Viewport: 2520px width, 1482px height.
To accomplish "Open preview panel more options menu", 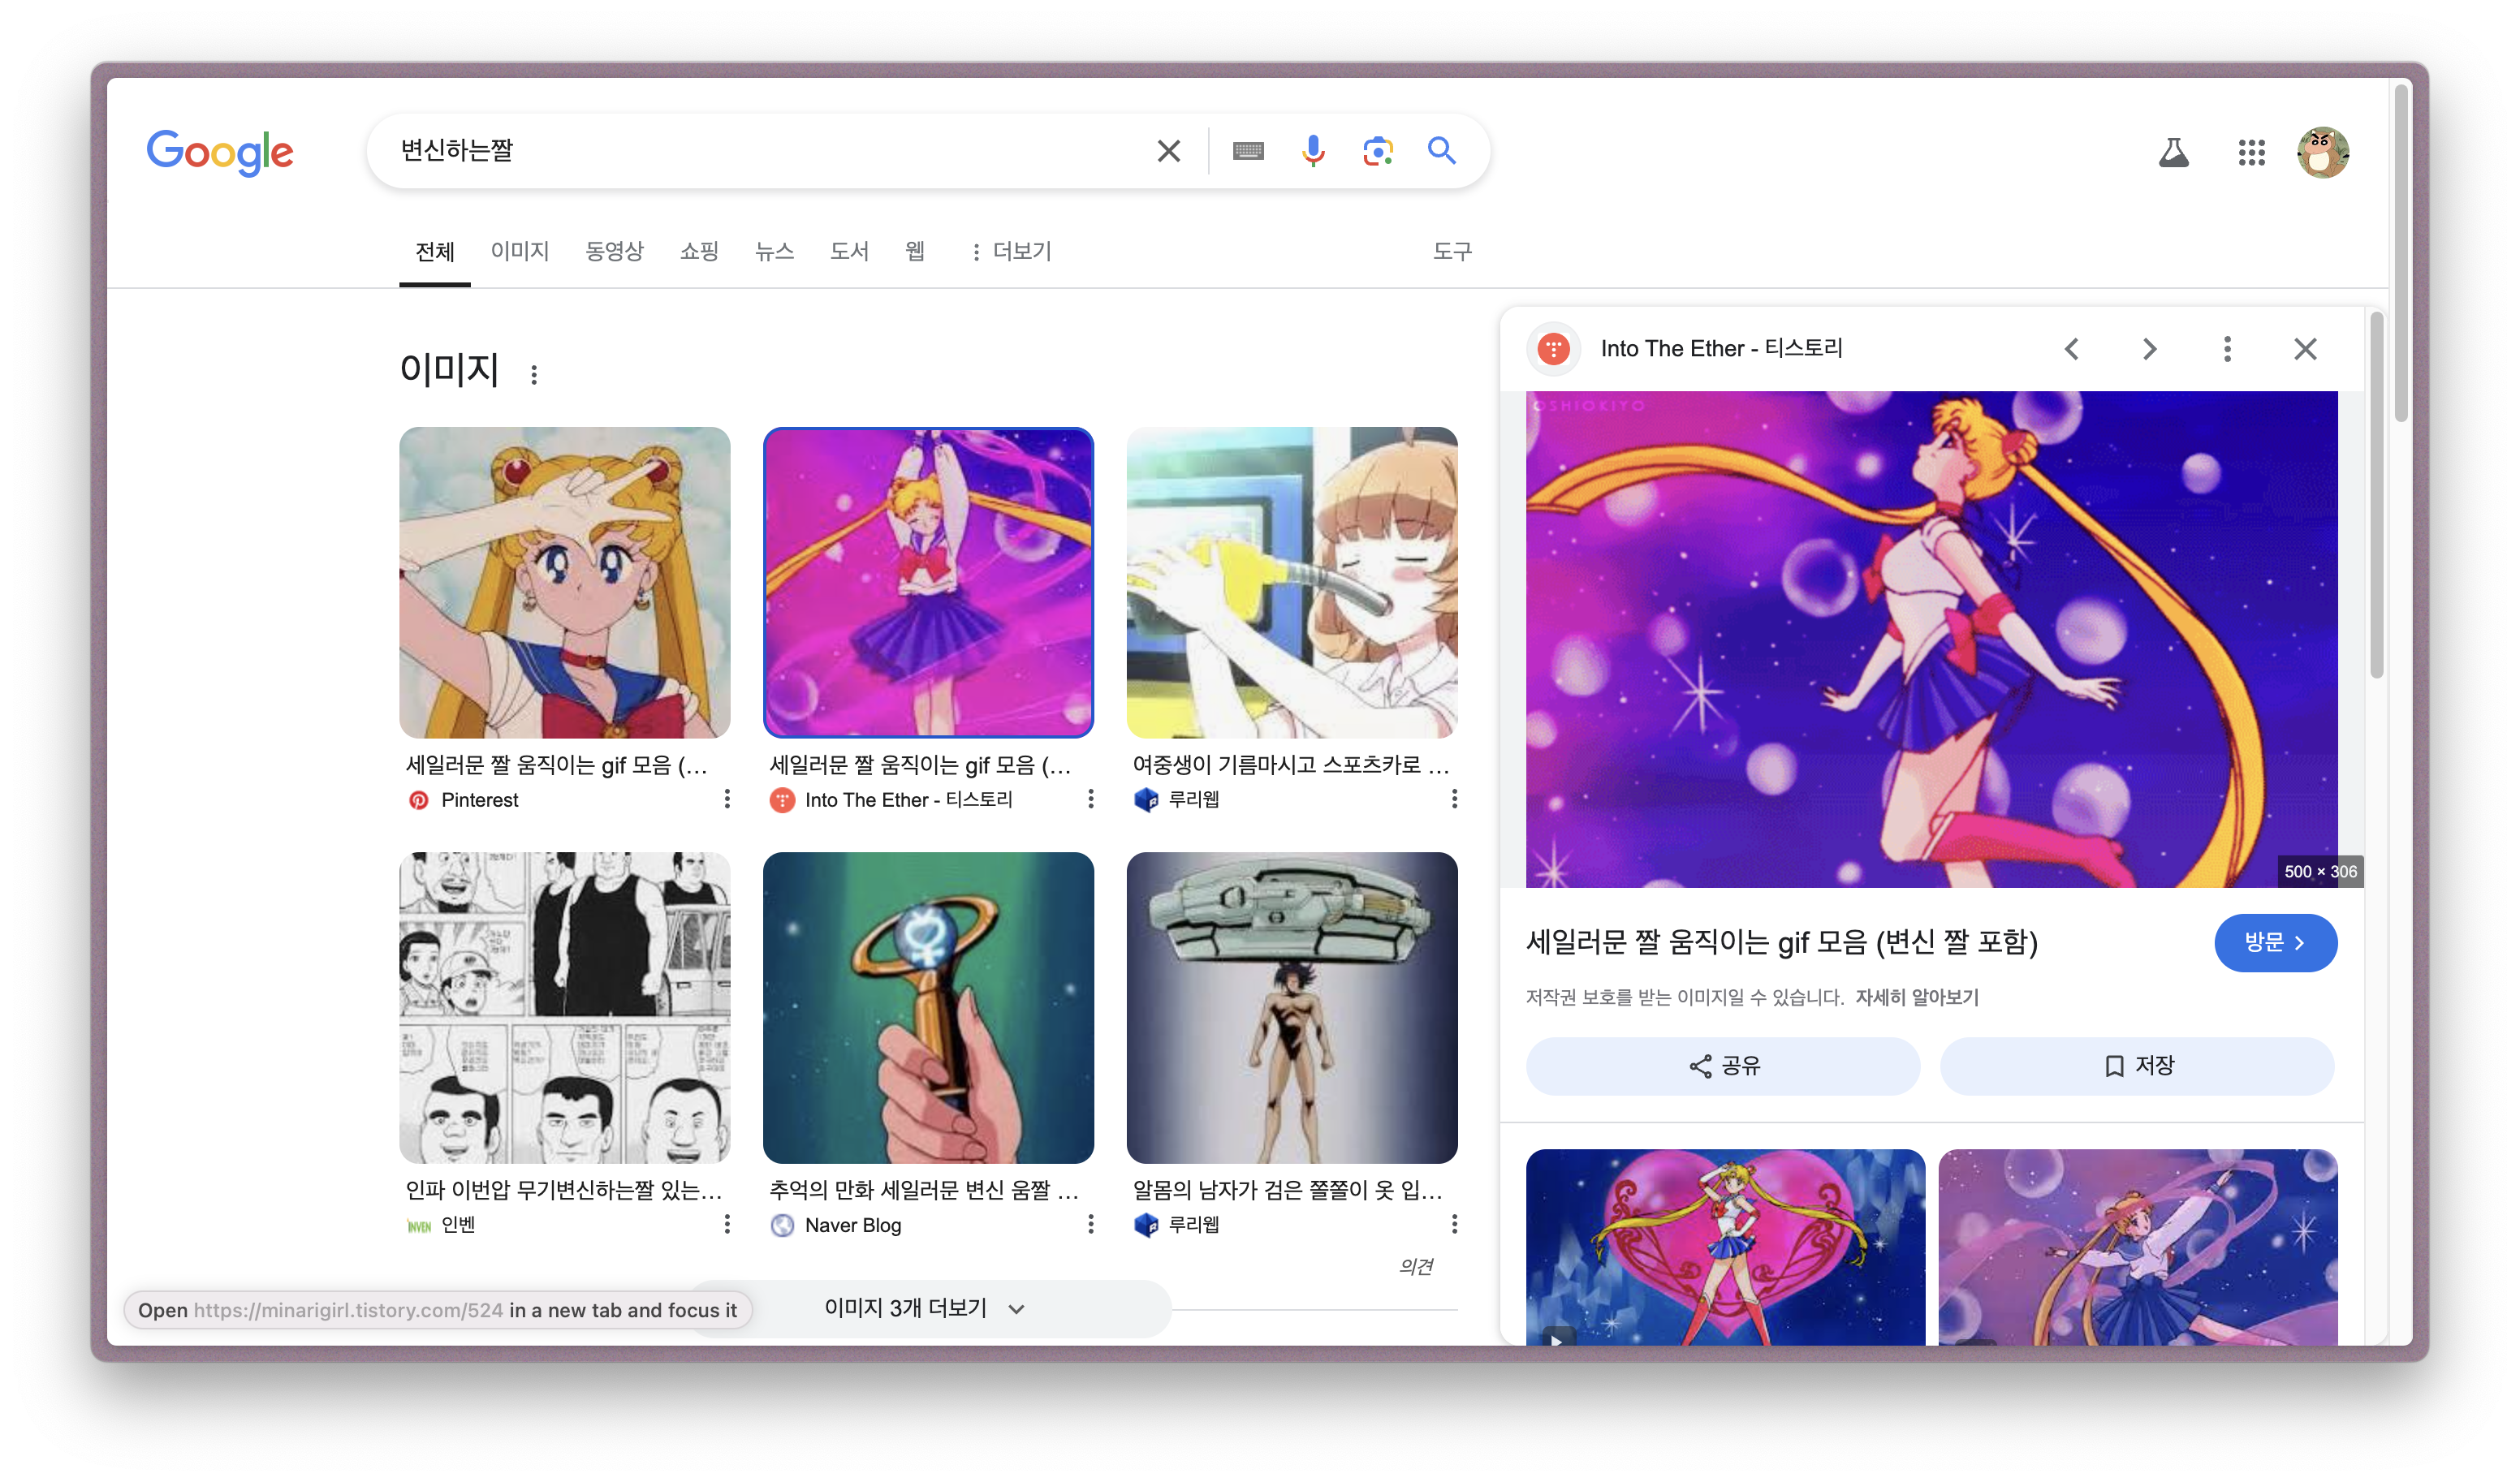I will 2227,349.
